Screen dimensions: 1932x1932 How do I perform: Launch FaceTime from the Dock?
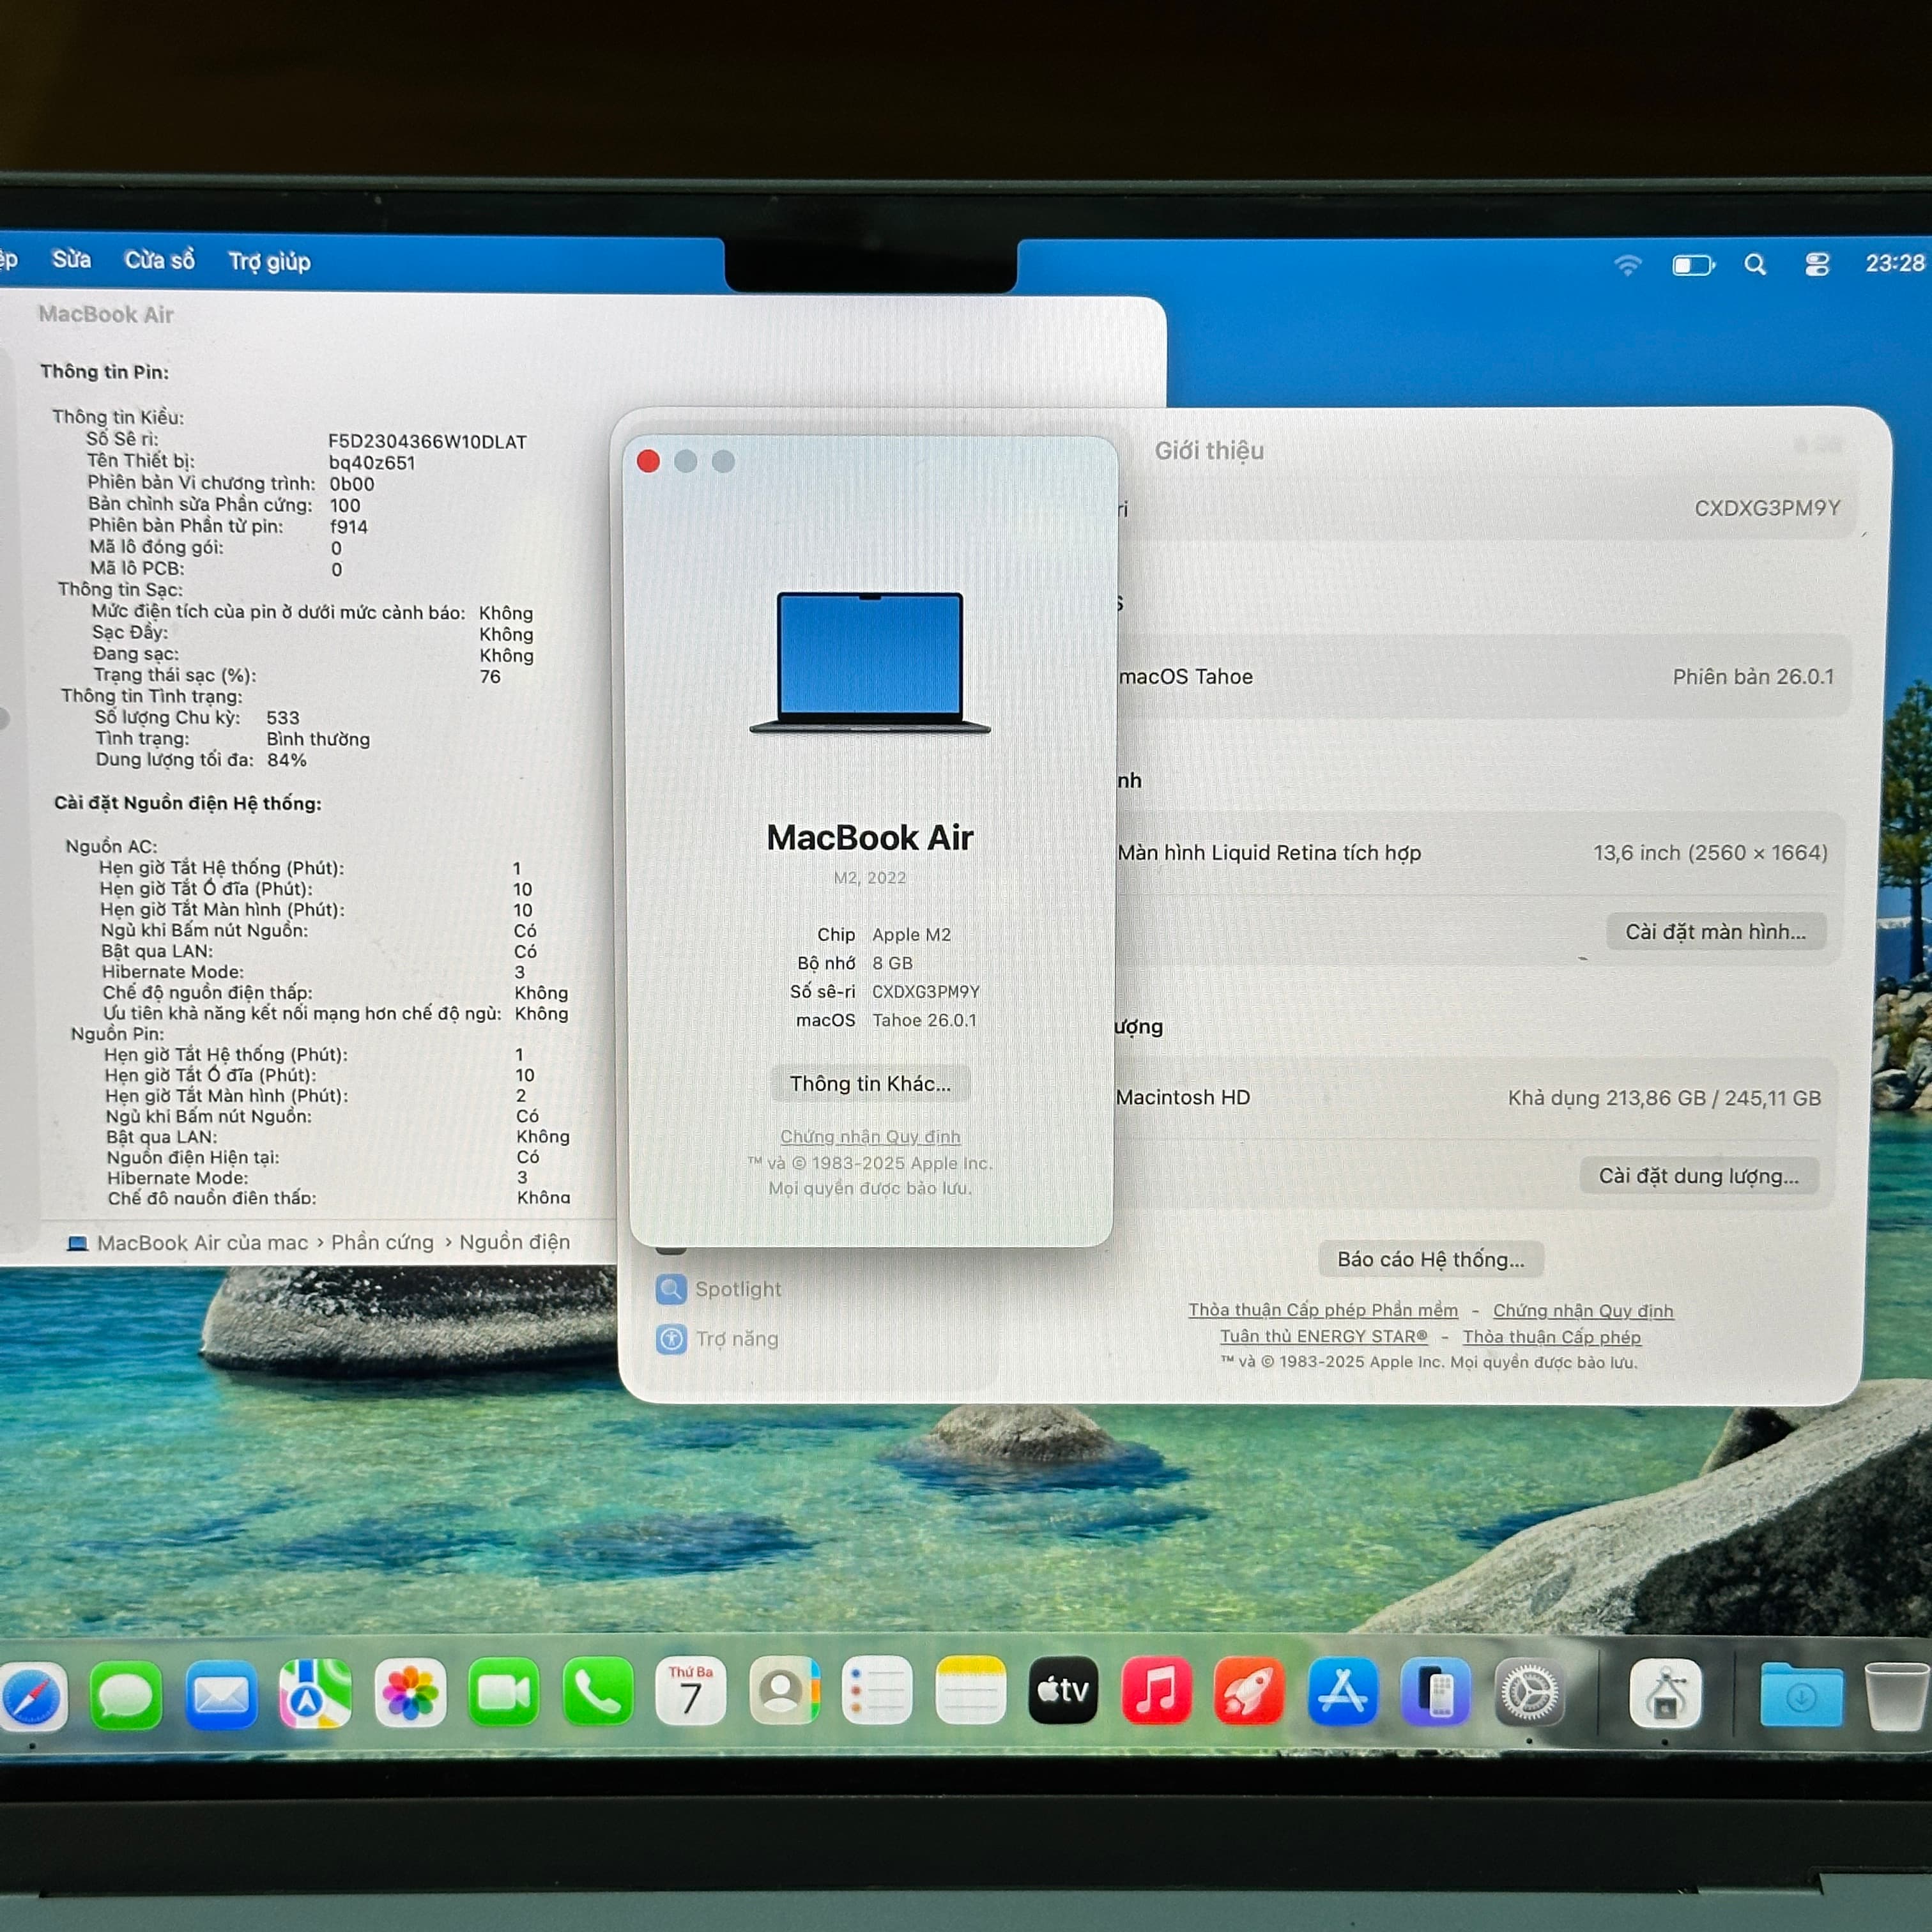pos(503,1692)
